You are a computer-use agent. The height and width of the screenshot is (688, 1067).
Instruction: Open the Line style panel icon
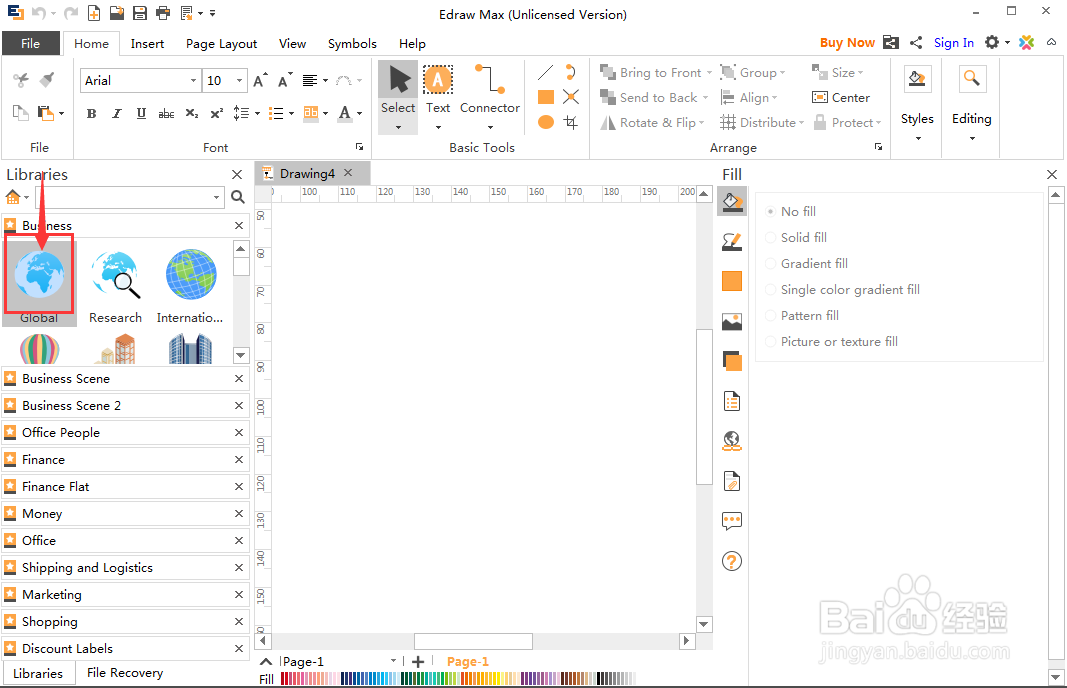point(732,242)
